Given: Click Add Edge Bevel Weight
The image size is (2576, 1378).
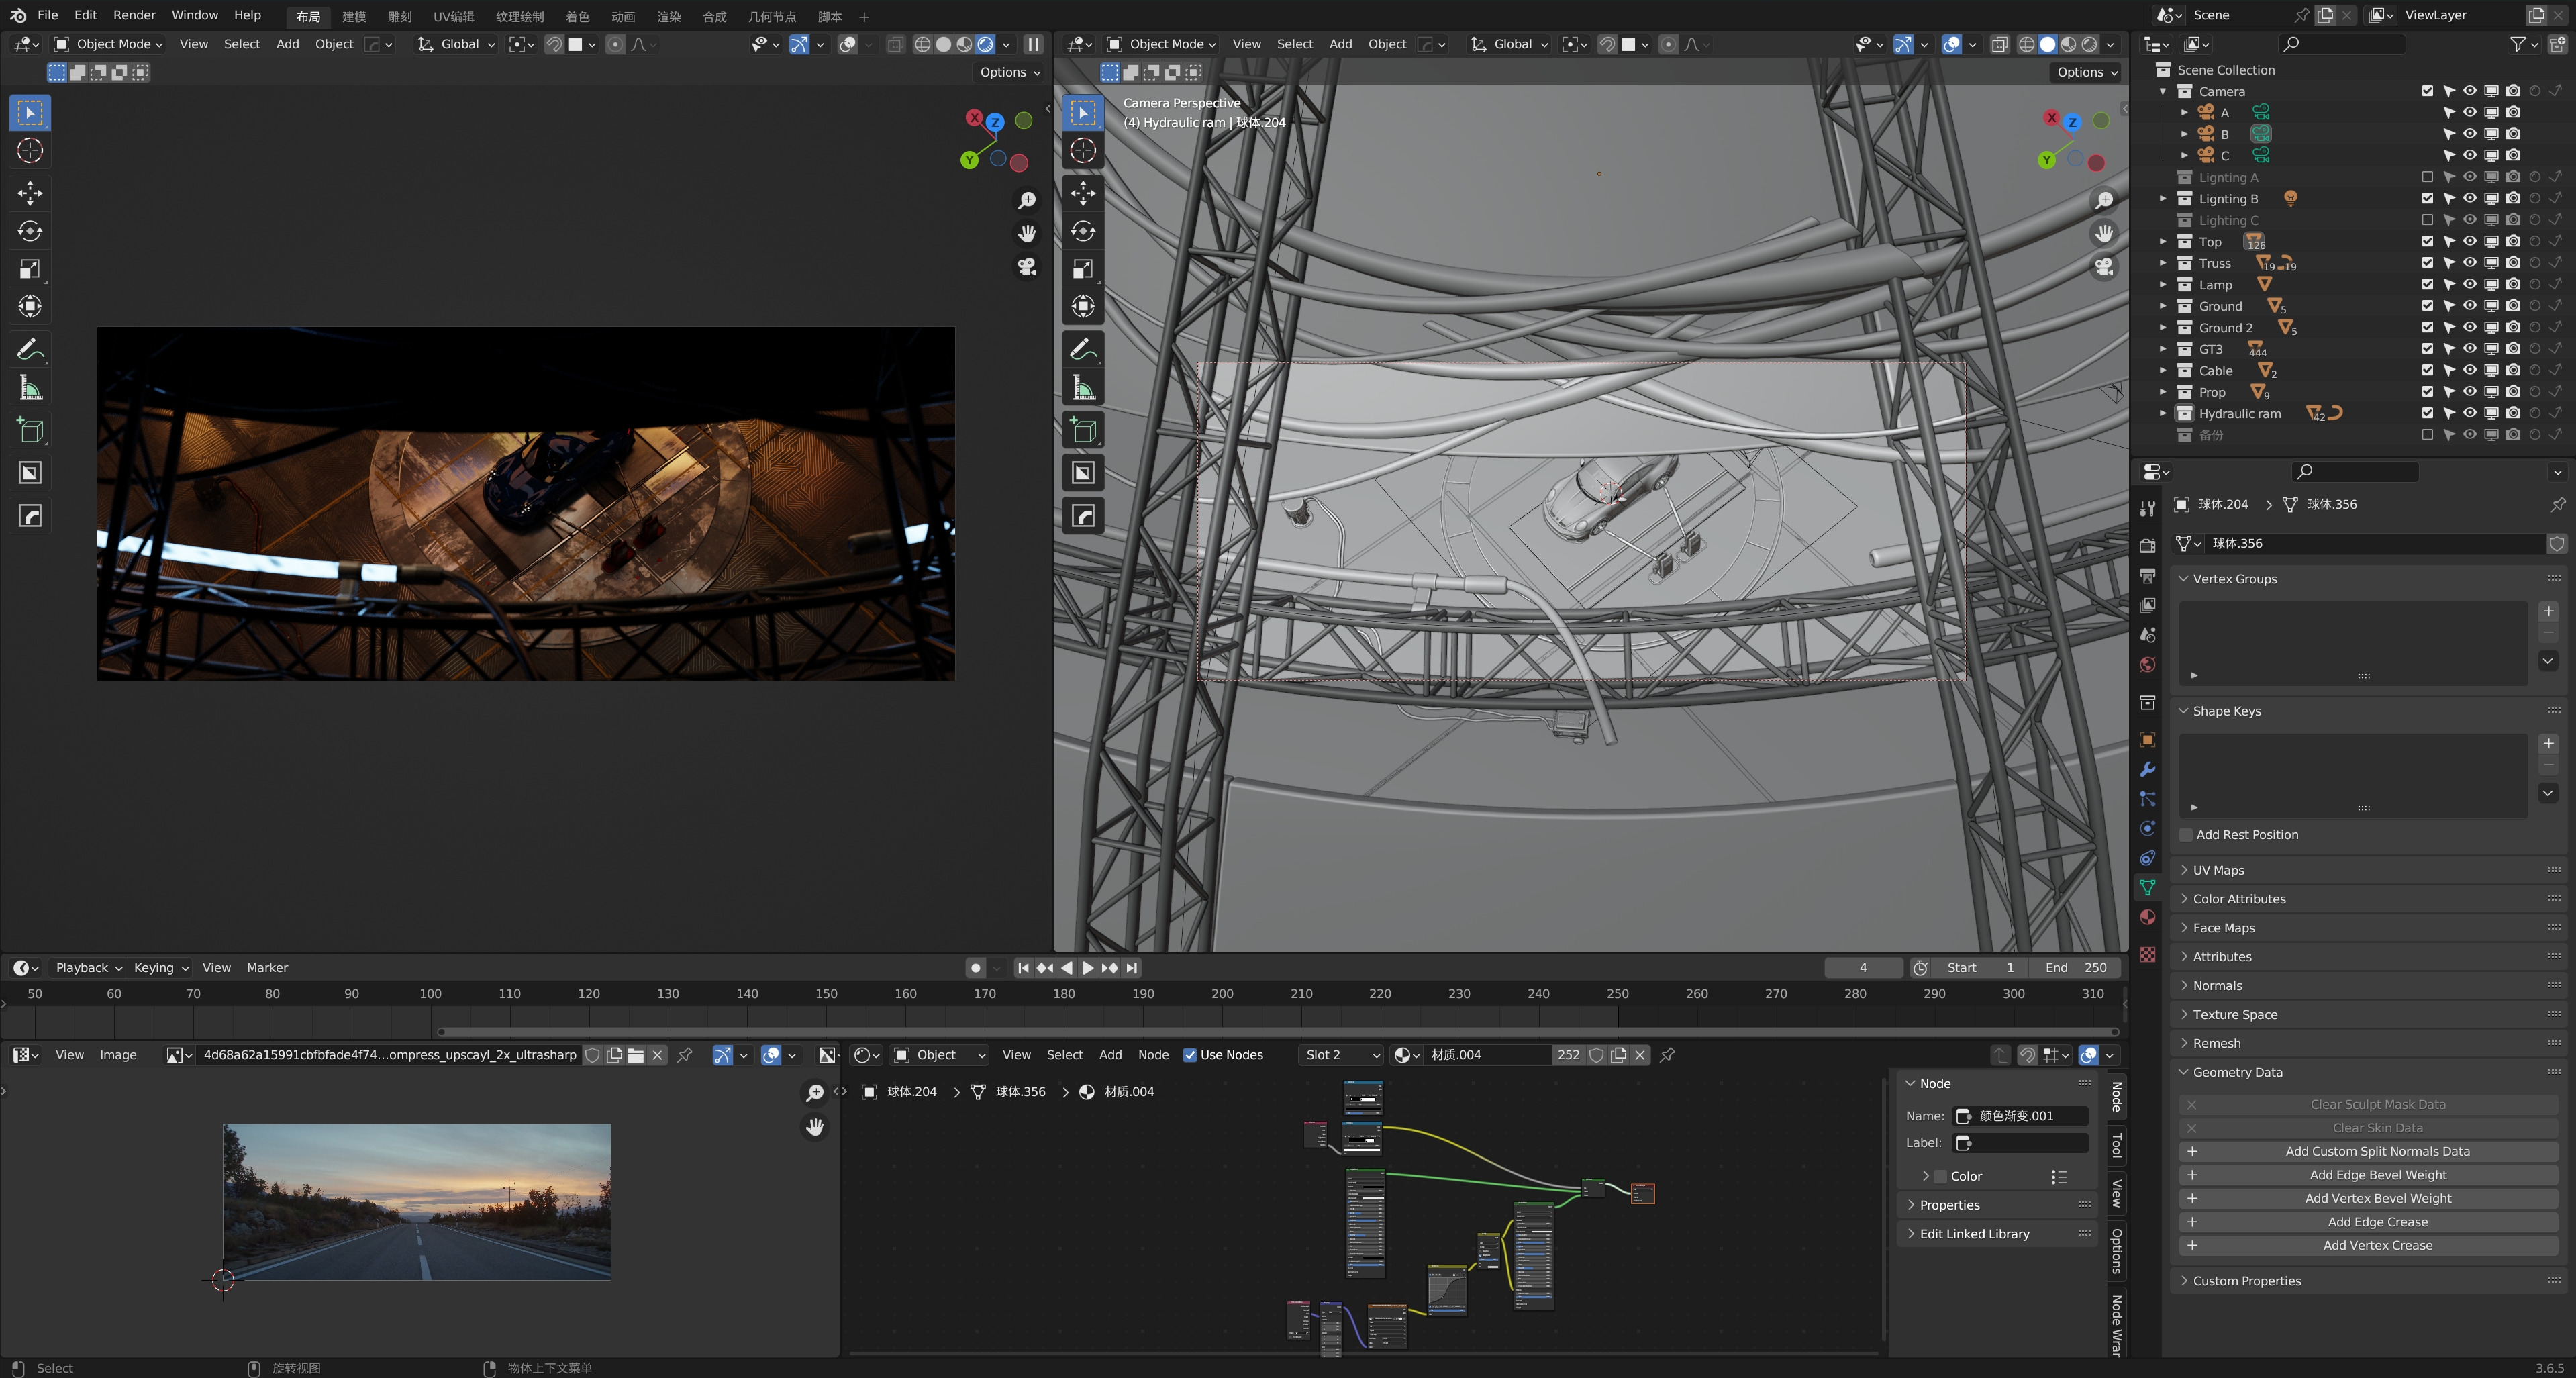Looking at the screenshot, I should (x=2368, y=1175).
